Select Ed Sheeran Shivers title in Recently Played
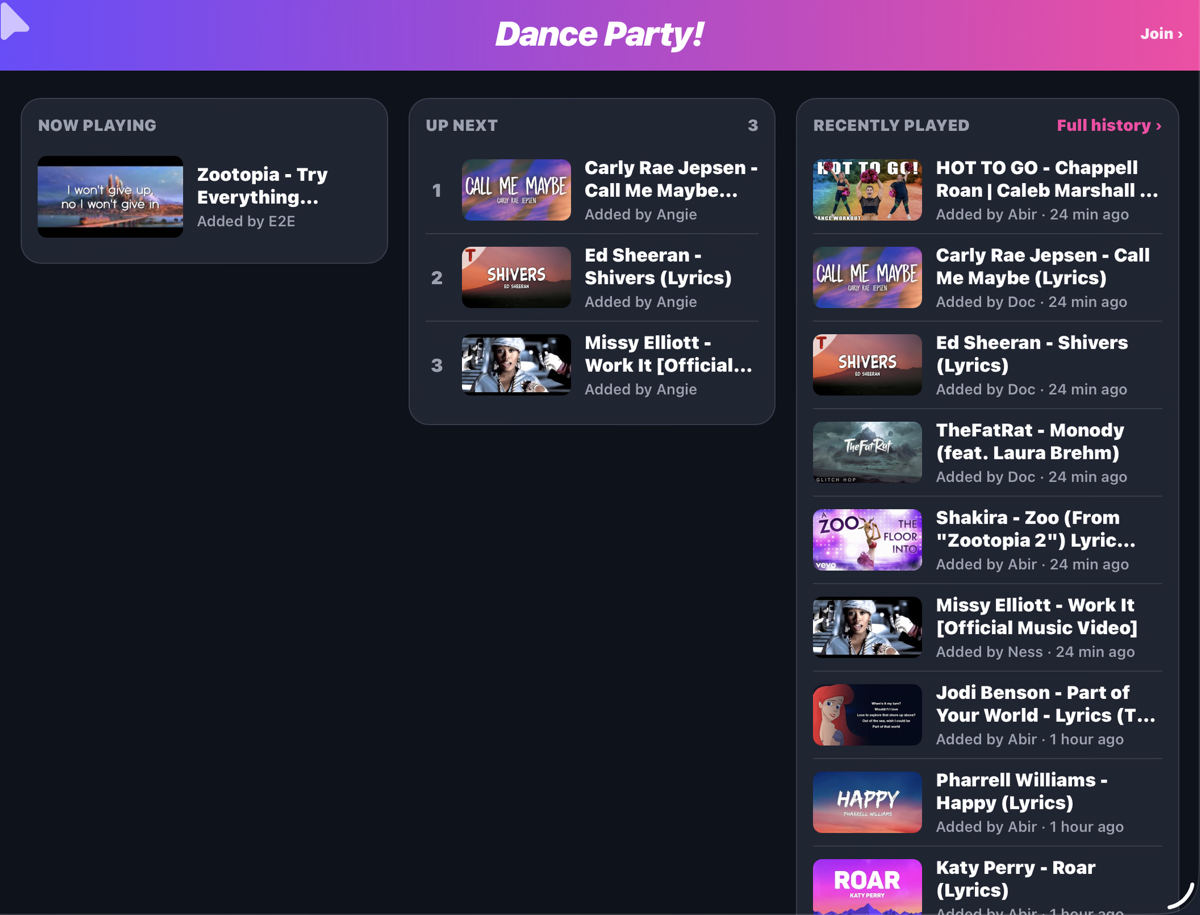This screenshot has height=915, width=1200. click(x=1032, y=354)
